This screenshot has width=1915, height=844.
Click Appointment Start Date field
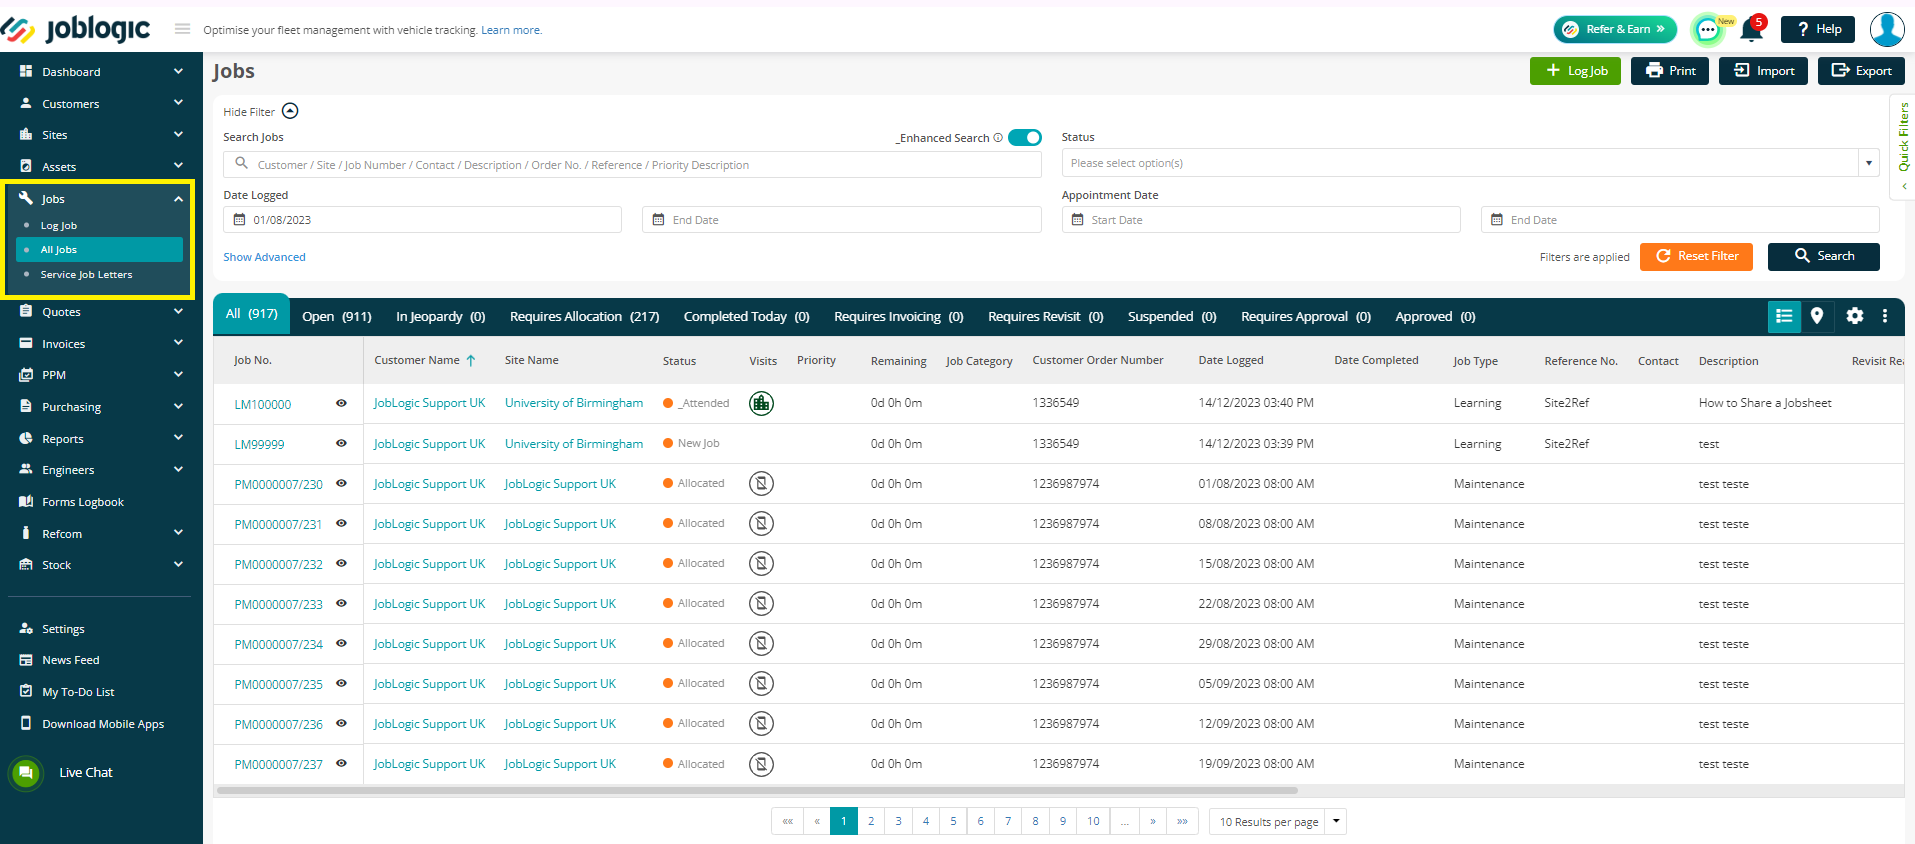pos(1261,220)
